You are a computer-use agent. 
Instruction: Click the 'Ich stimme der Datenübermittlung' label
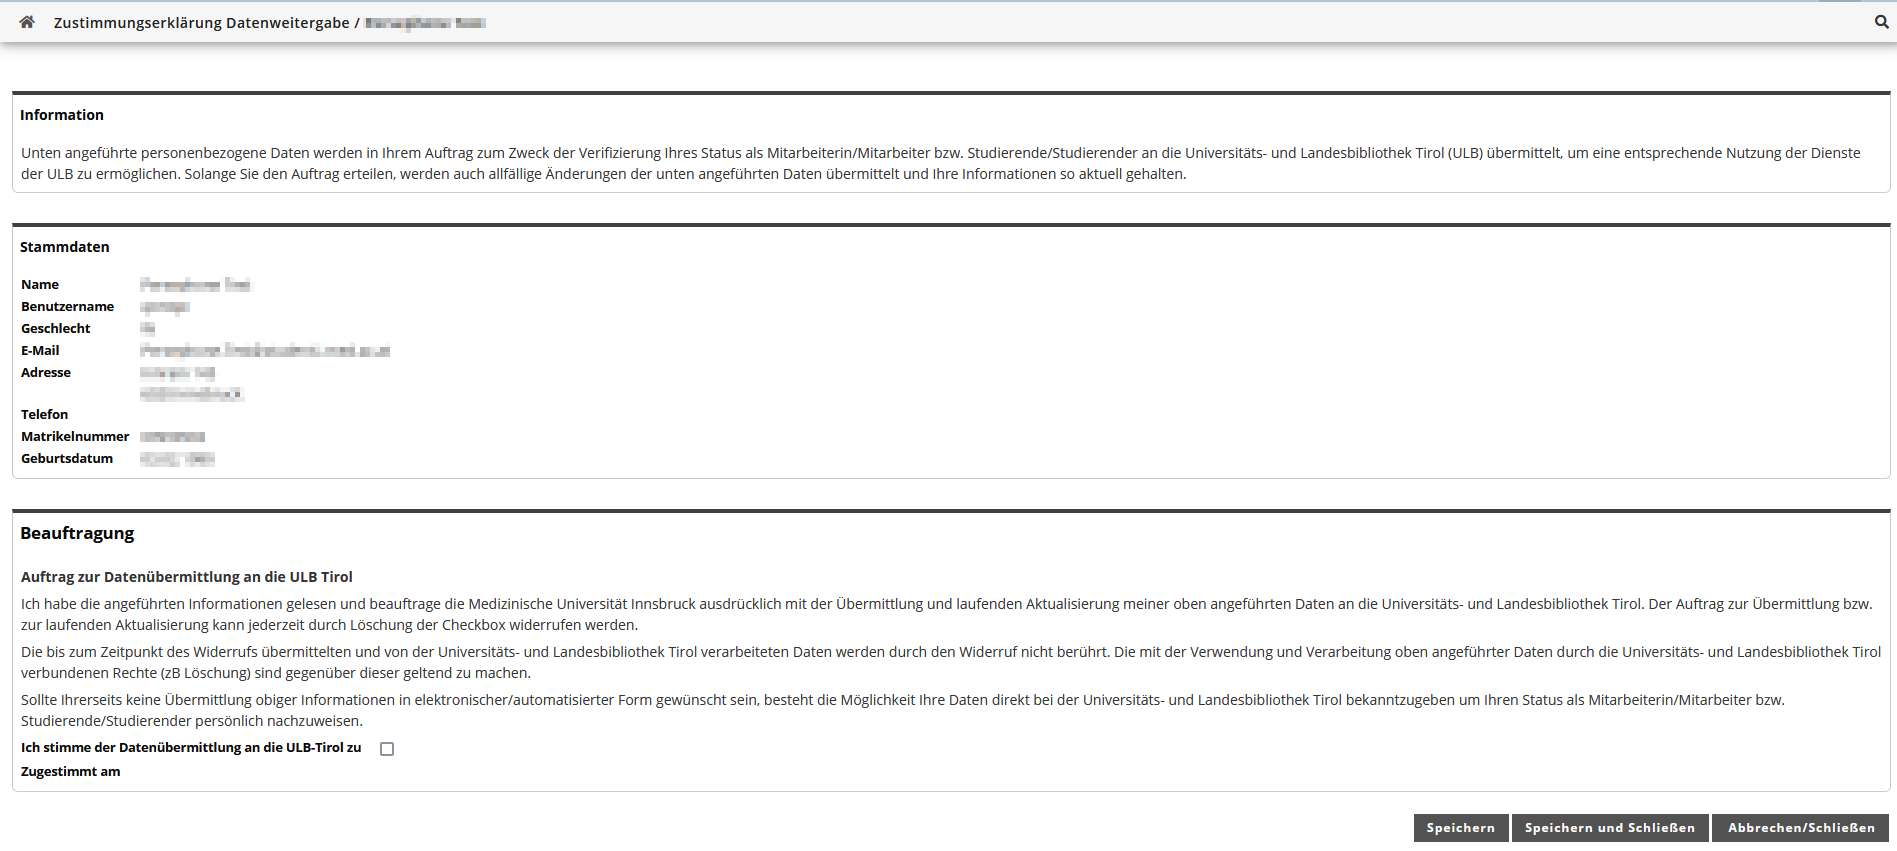click(191, 748)
